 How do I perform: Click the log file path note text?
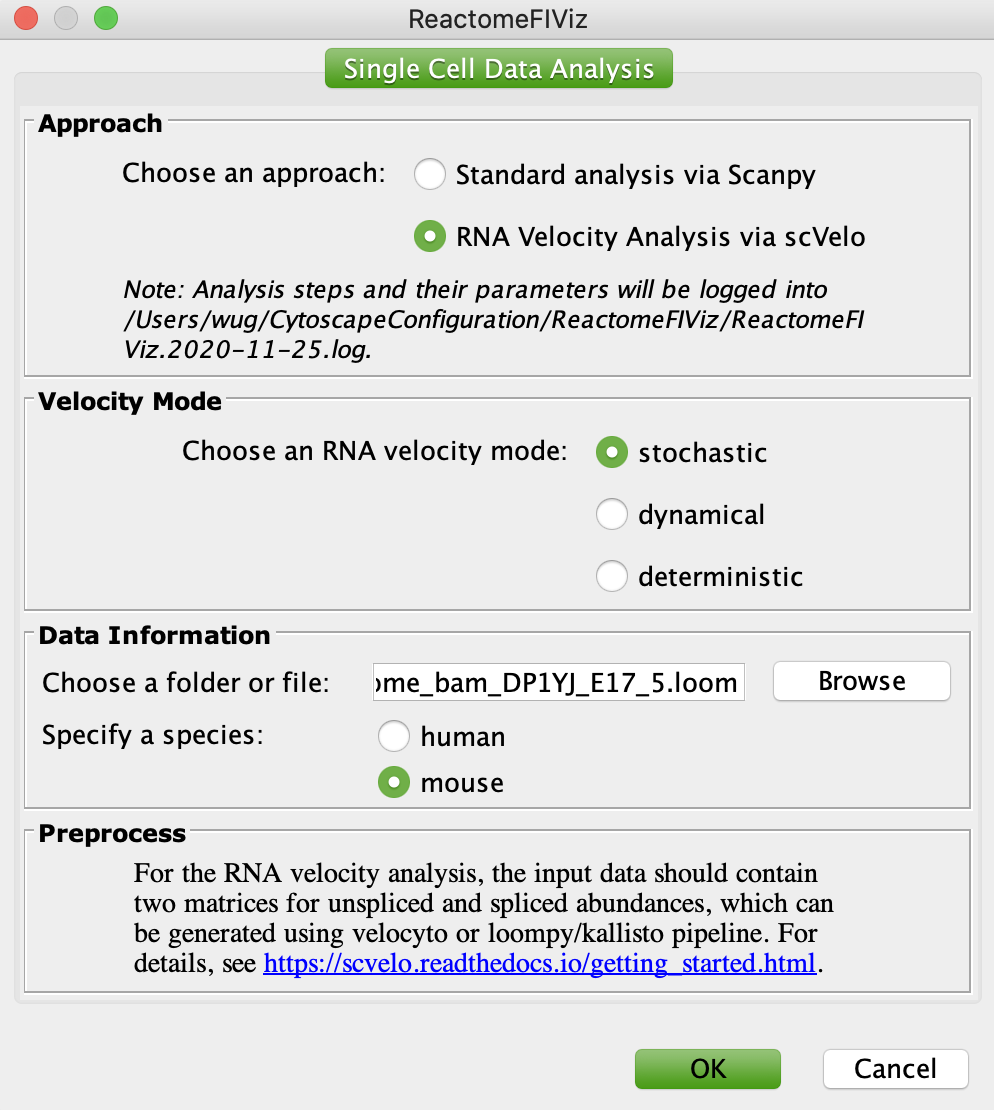pyautogui.click(x=493, y=319)
